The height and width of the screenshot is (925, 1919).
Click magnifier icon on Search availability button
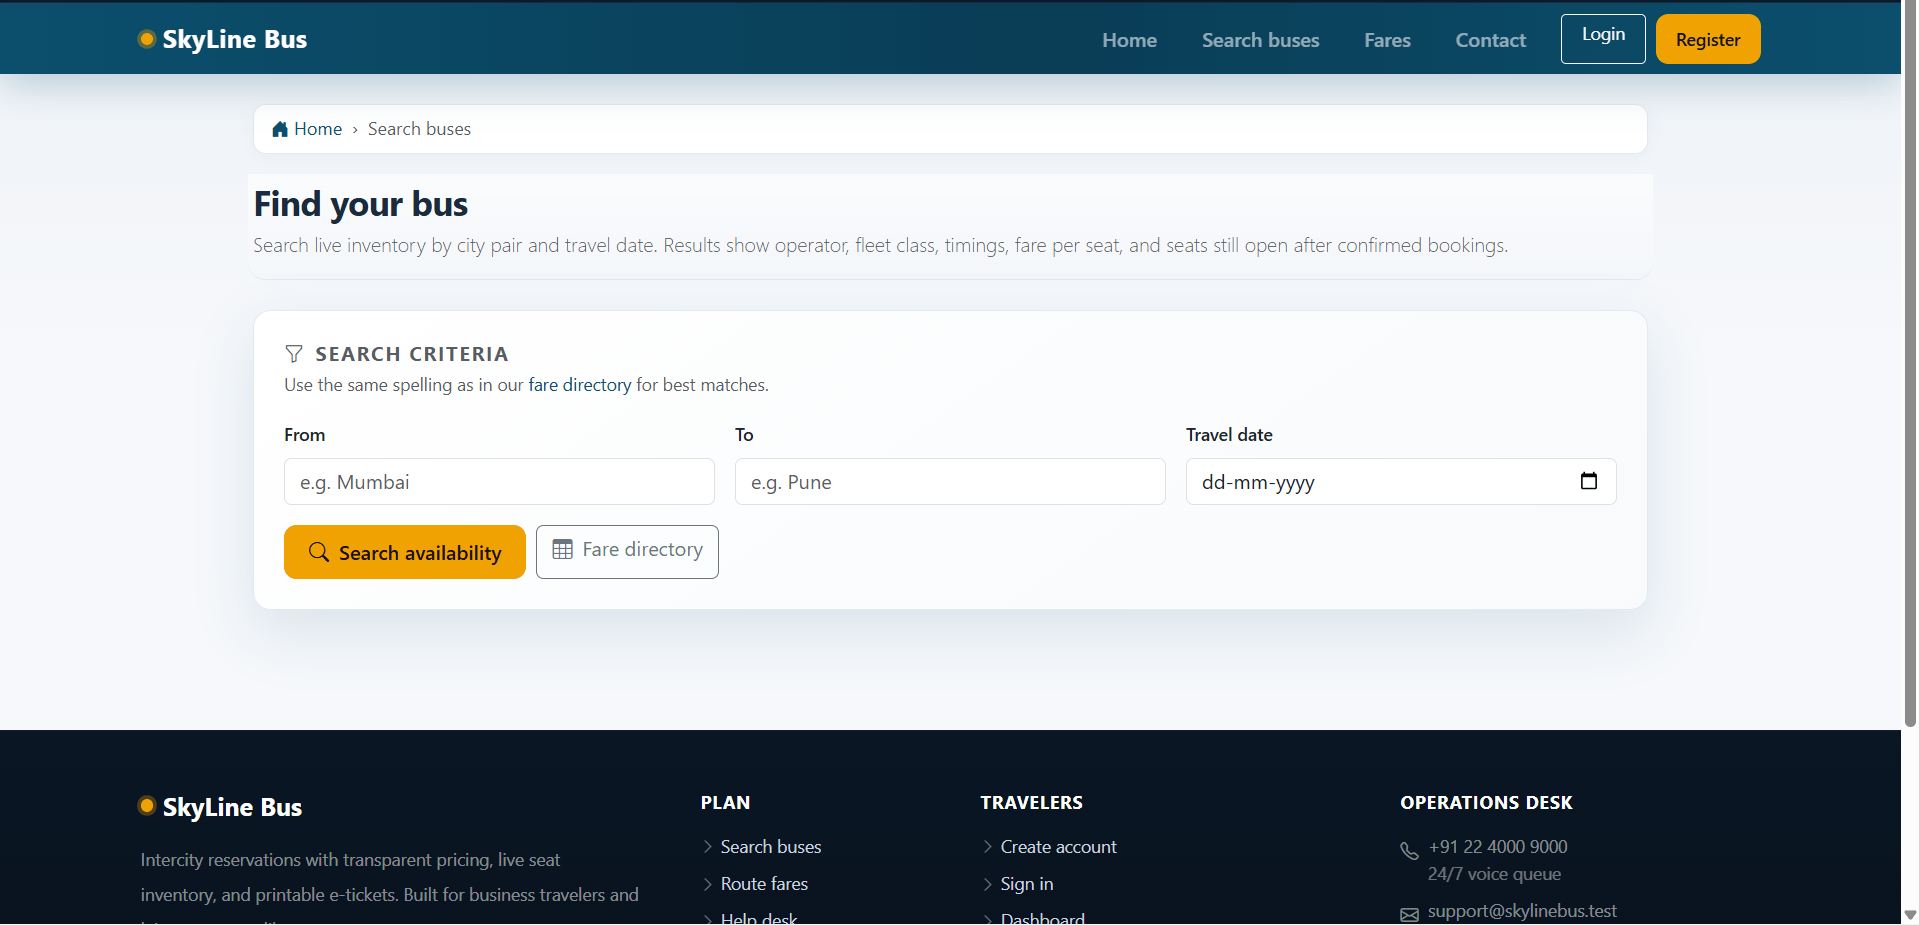319,552
